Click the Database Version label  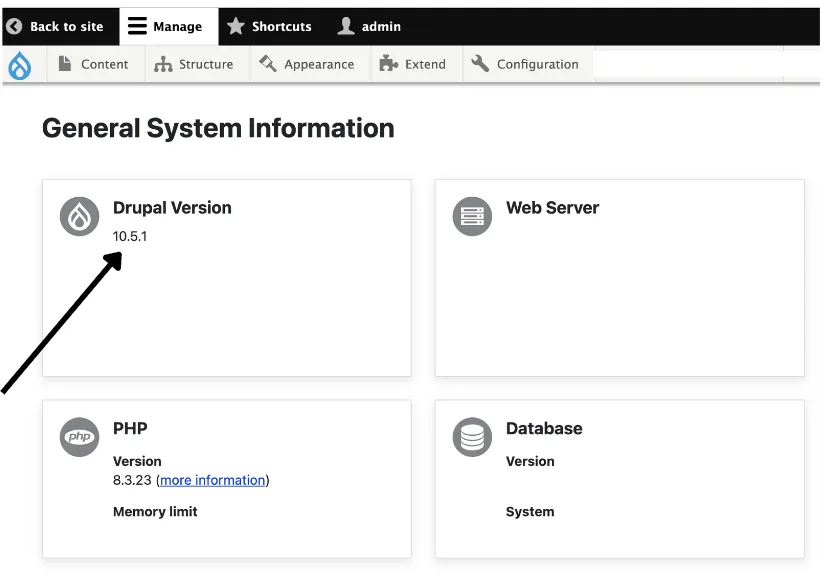click(530, 461)
